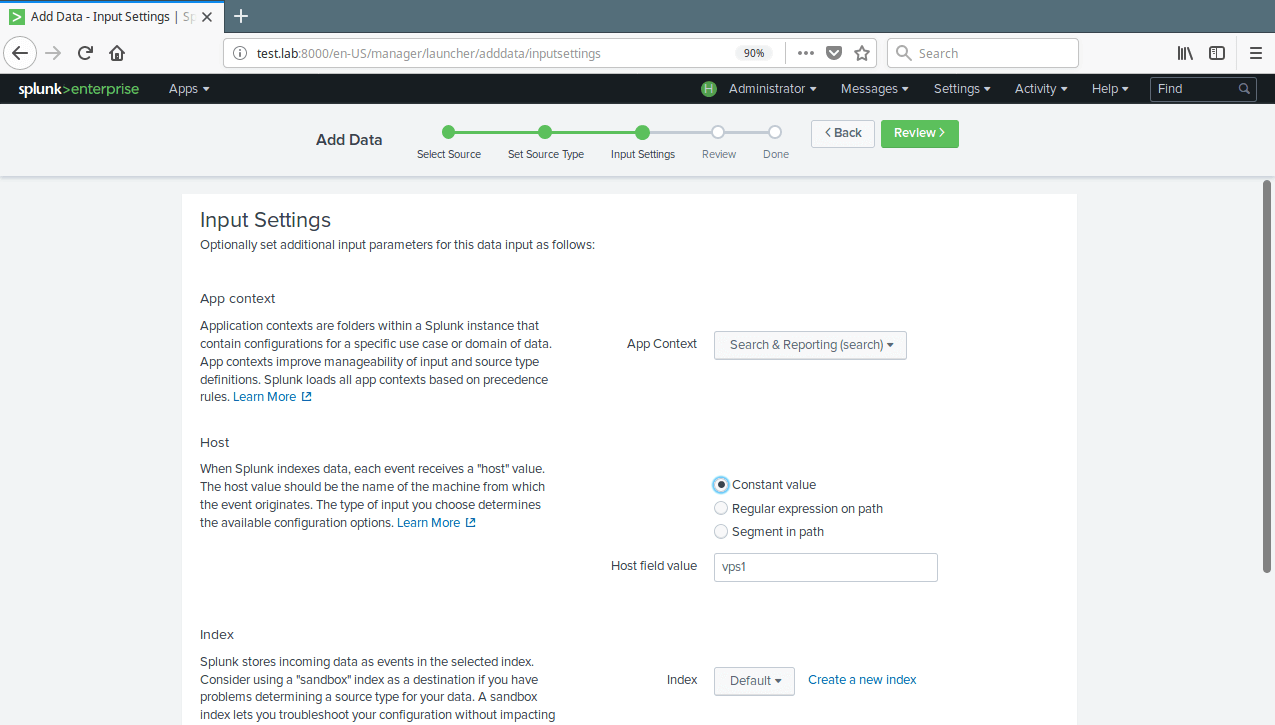Click the Splunk enterprise logo
The image size is (1275, 725).
tap(78, 89)
